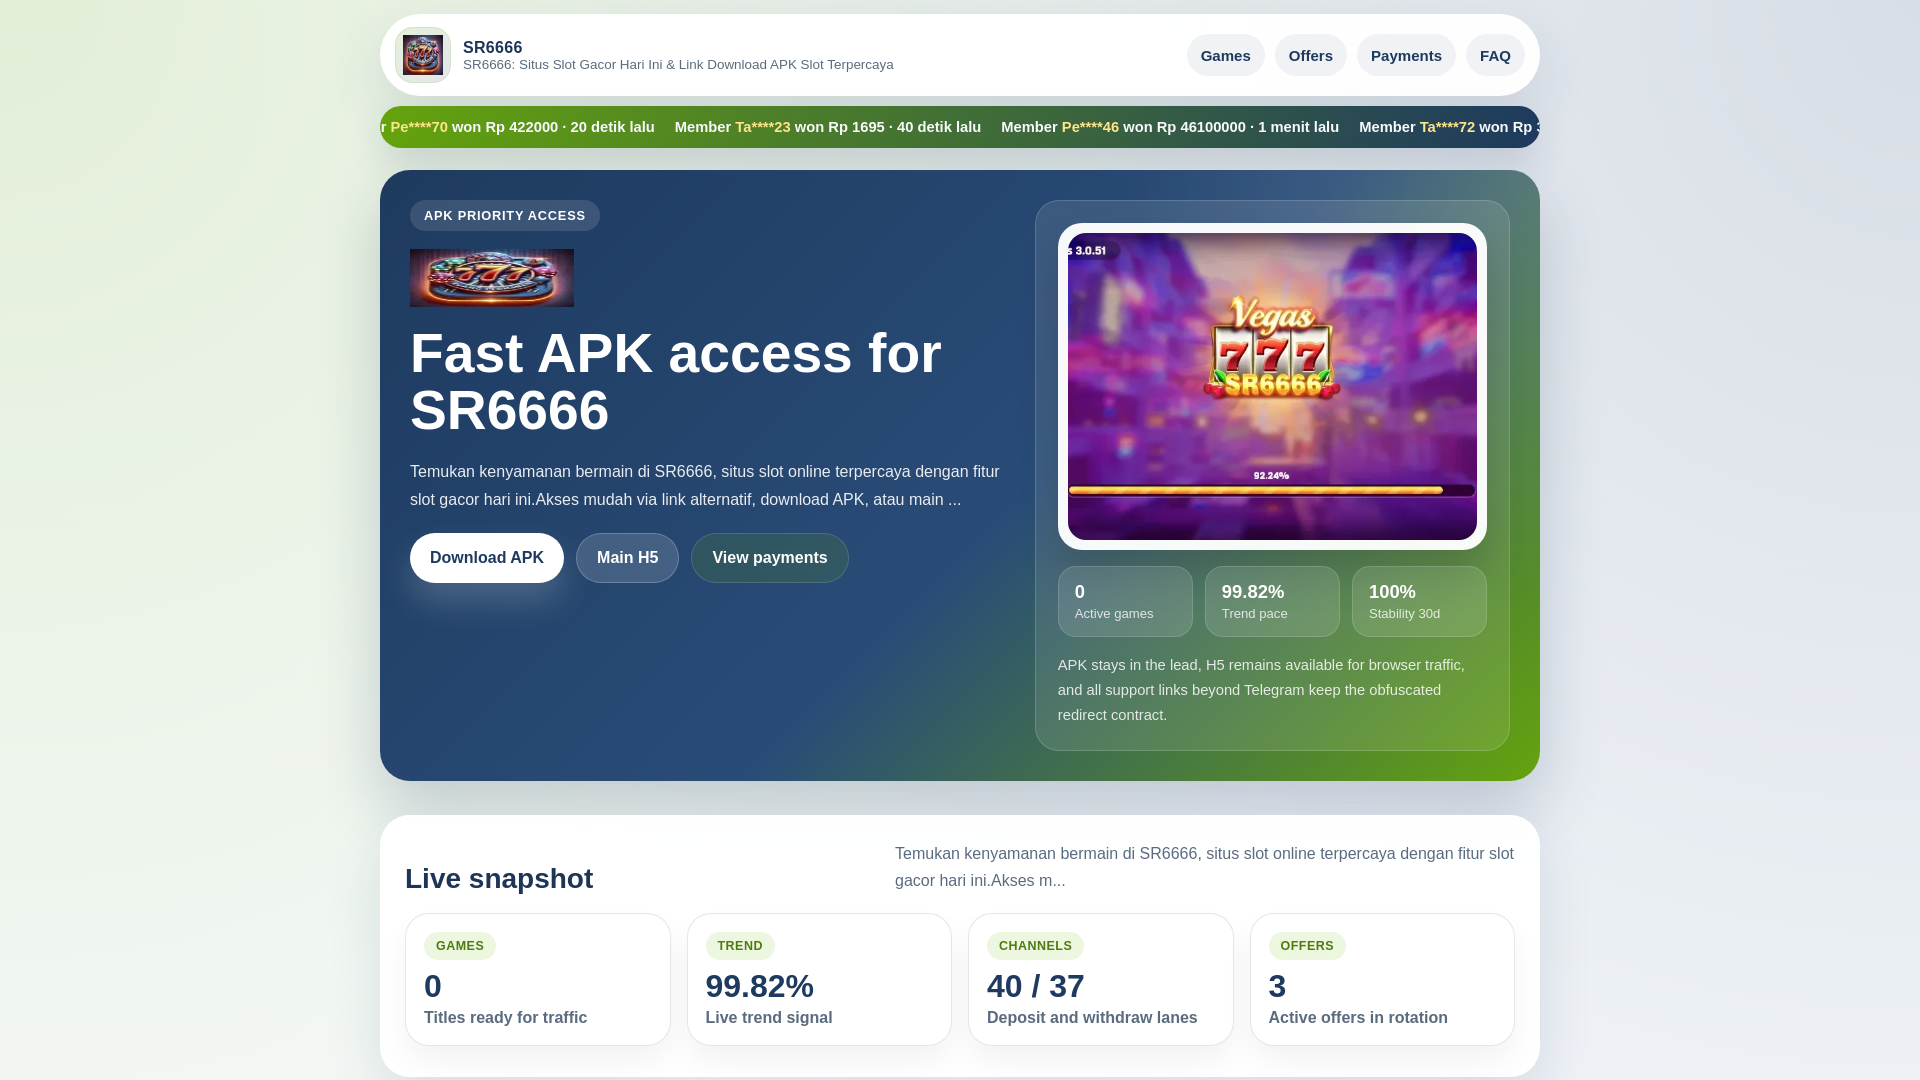Image resolution: width=1920 pixels, height=1080 pixels.
Task: Click the 'Live trend signal' label
Action: click(769, 1018)
